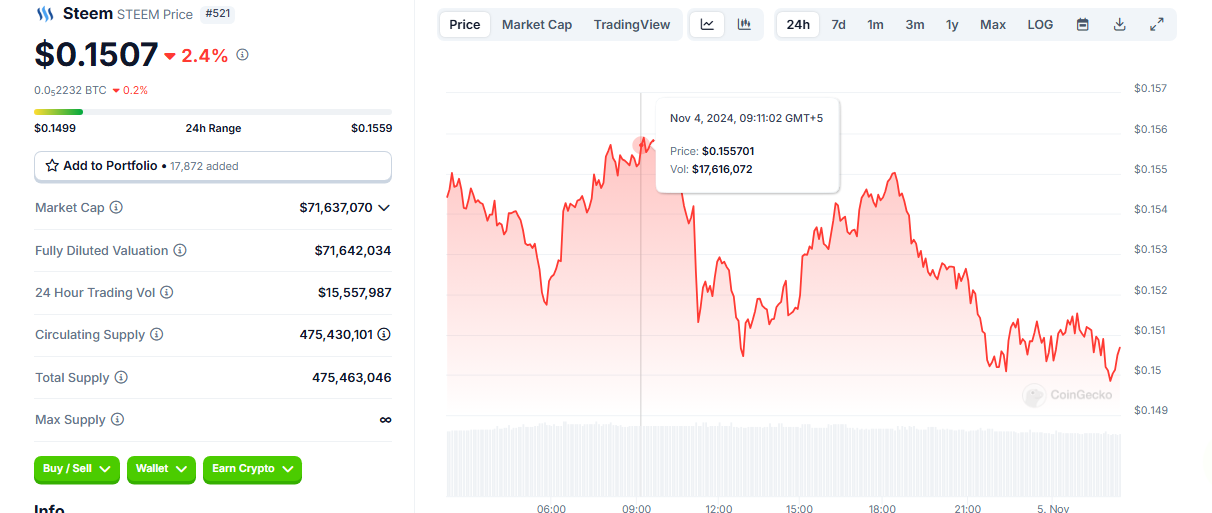Expand the chart to fullscreen
Image resolution: width=1212 pixels, height=513 pixels.
tap(1157, 24)
